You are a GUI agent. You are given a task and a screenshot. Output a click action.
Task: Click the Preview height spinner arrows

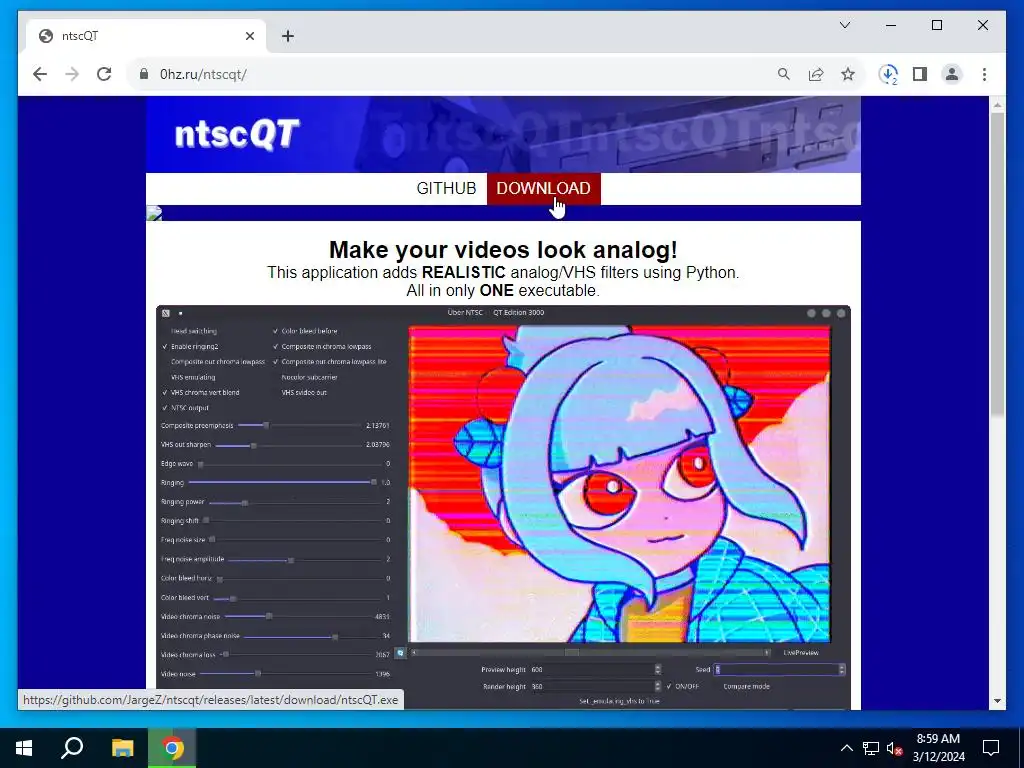click(x=658, y=669)
